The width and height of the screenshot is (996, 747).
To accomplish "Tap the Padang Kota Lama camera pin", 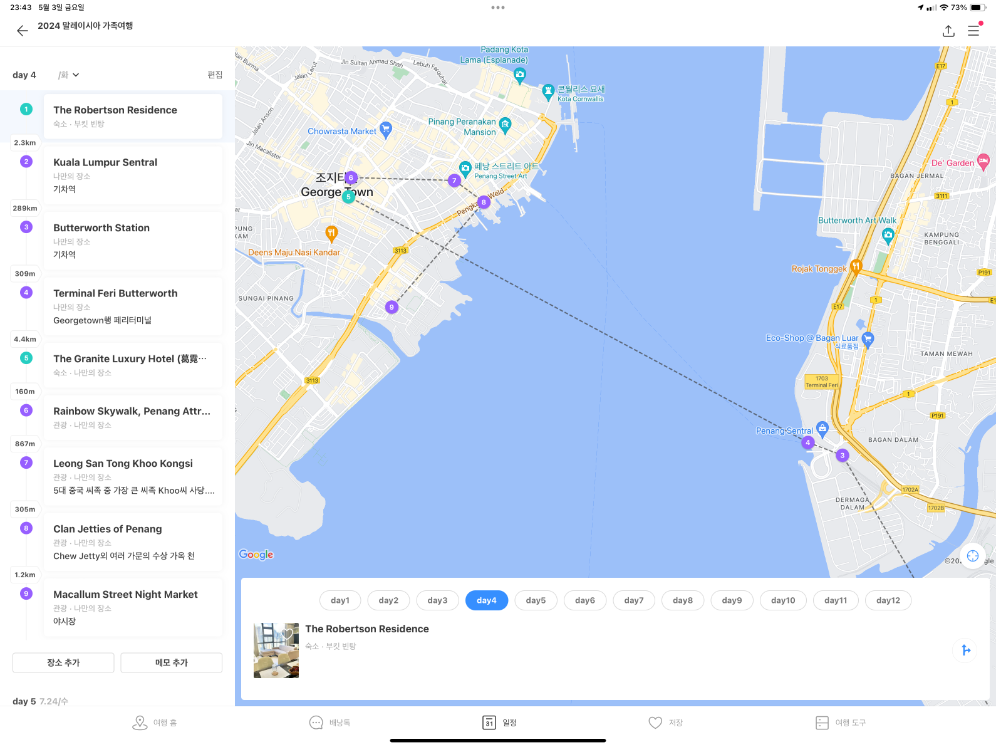I will click(520, 76).
